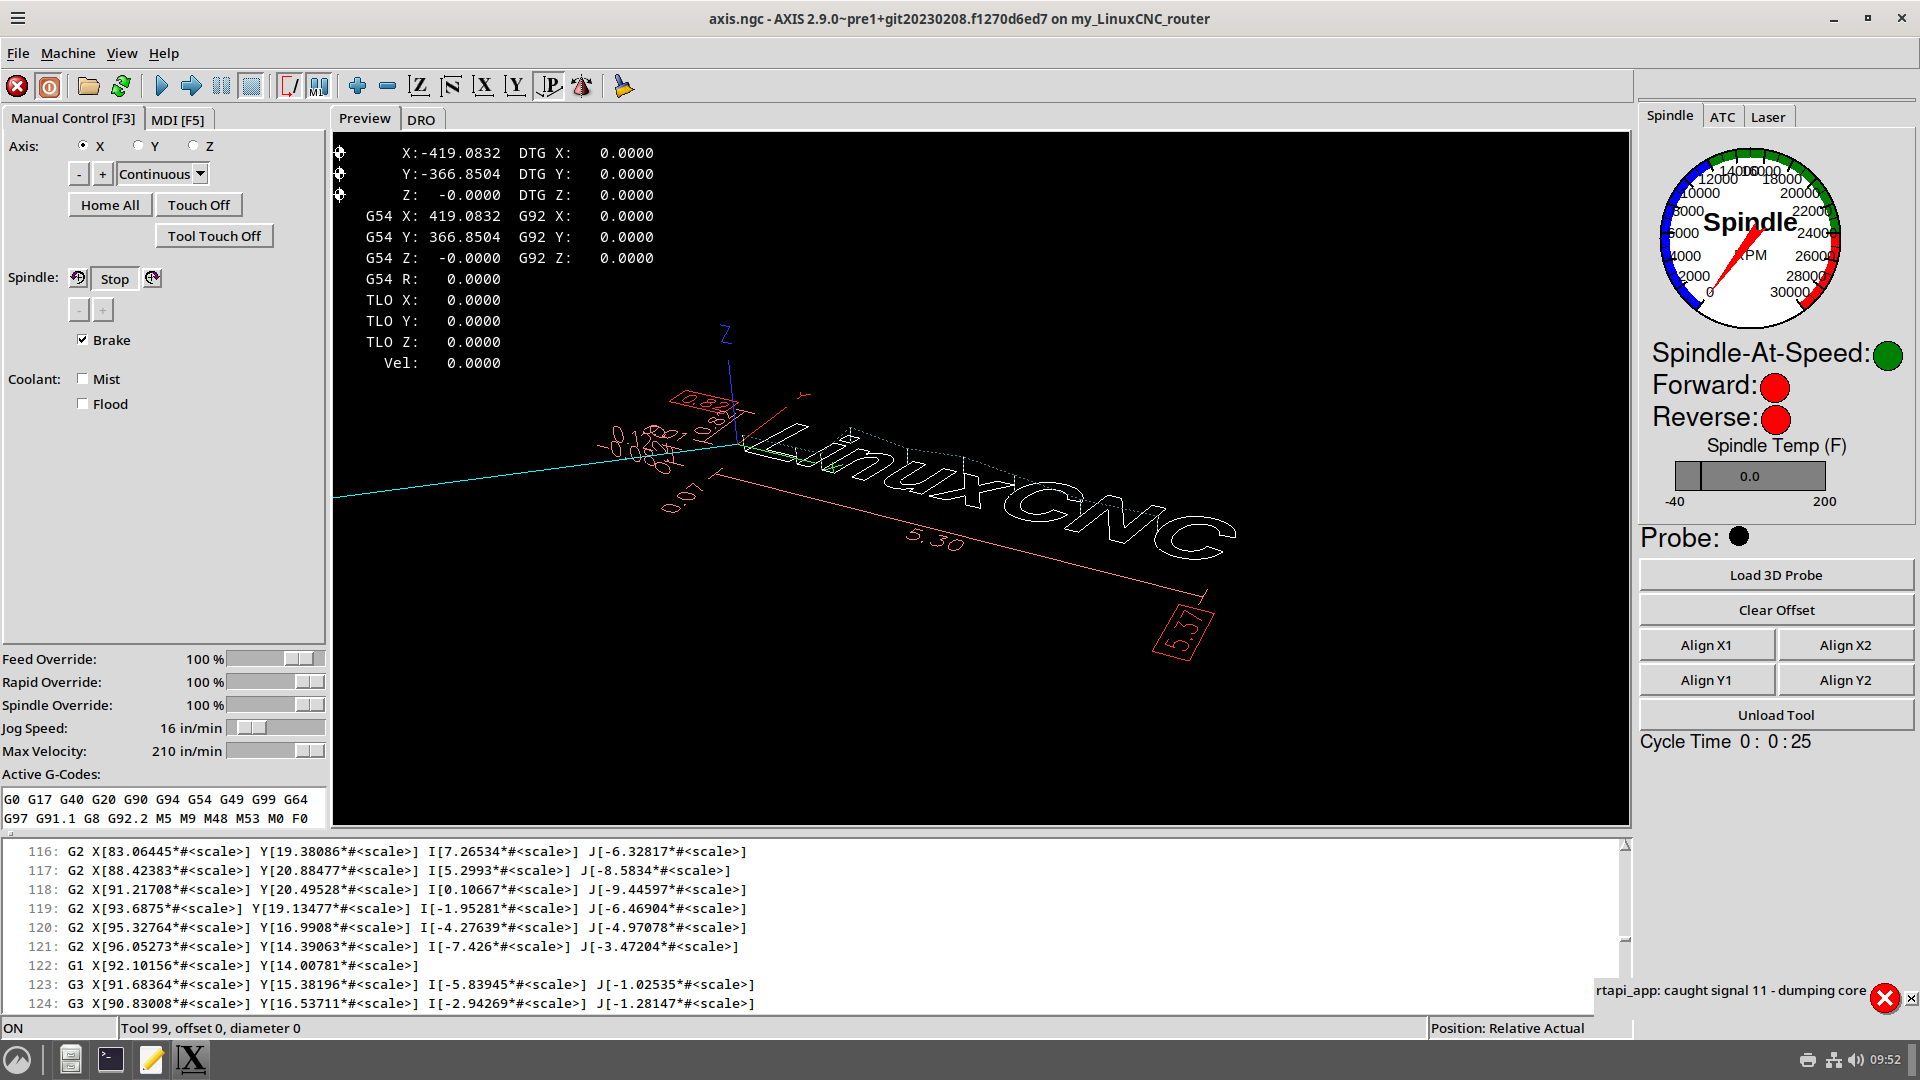Image resolution: width=1920 pixels, height=1080 pixels.
Task: Select the Preview tab
Action: tap(365, 118)
